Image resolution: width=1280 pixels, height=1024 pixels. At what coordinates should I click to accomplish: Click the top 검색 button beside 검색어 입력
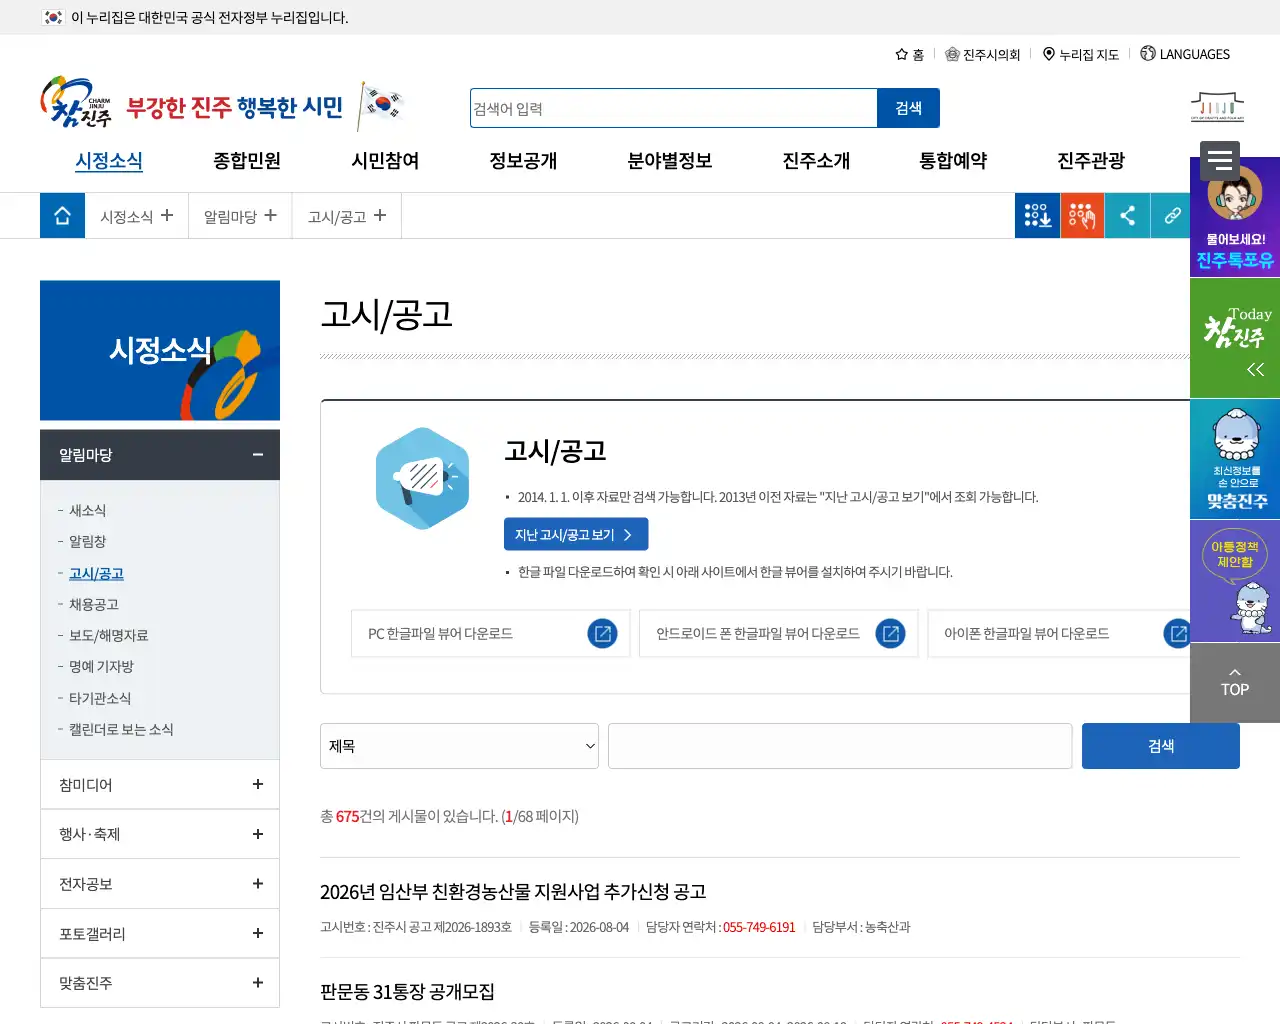pos(908,108)
